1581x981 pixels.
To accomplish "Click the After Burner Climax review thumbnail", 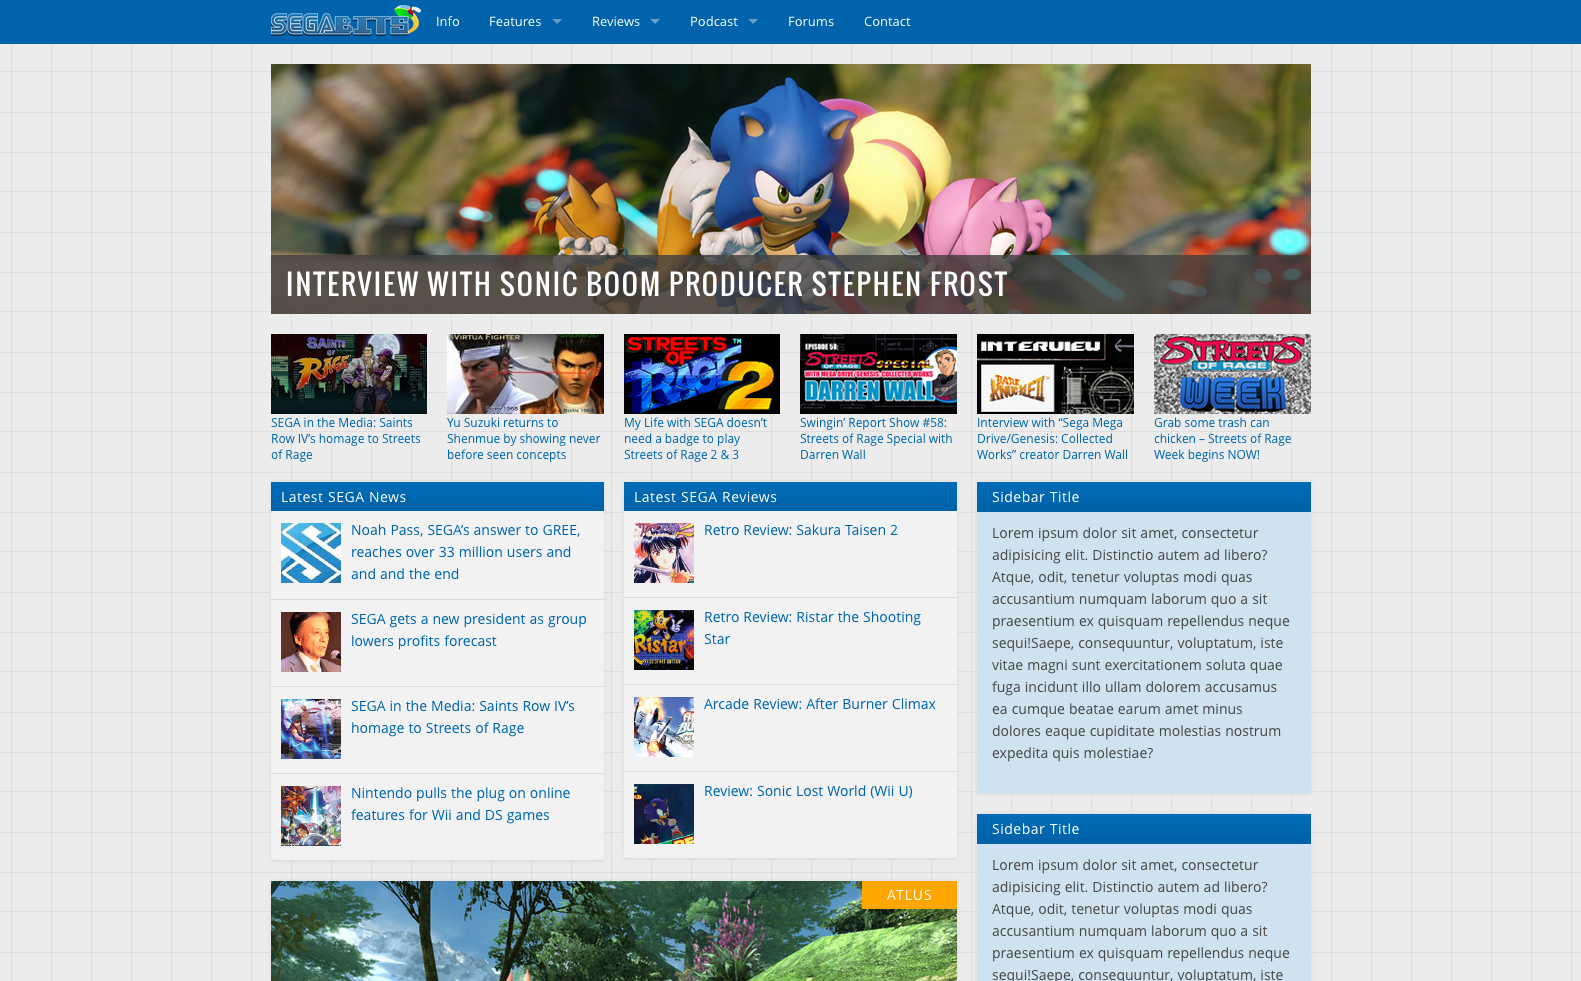I will pyautogui.click(x=664, y=727).
